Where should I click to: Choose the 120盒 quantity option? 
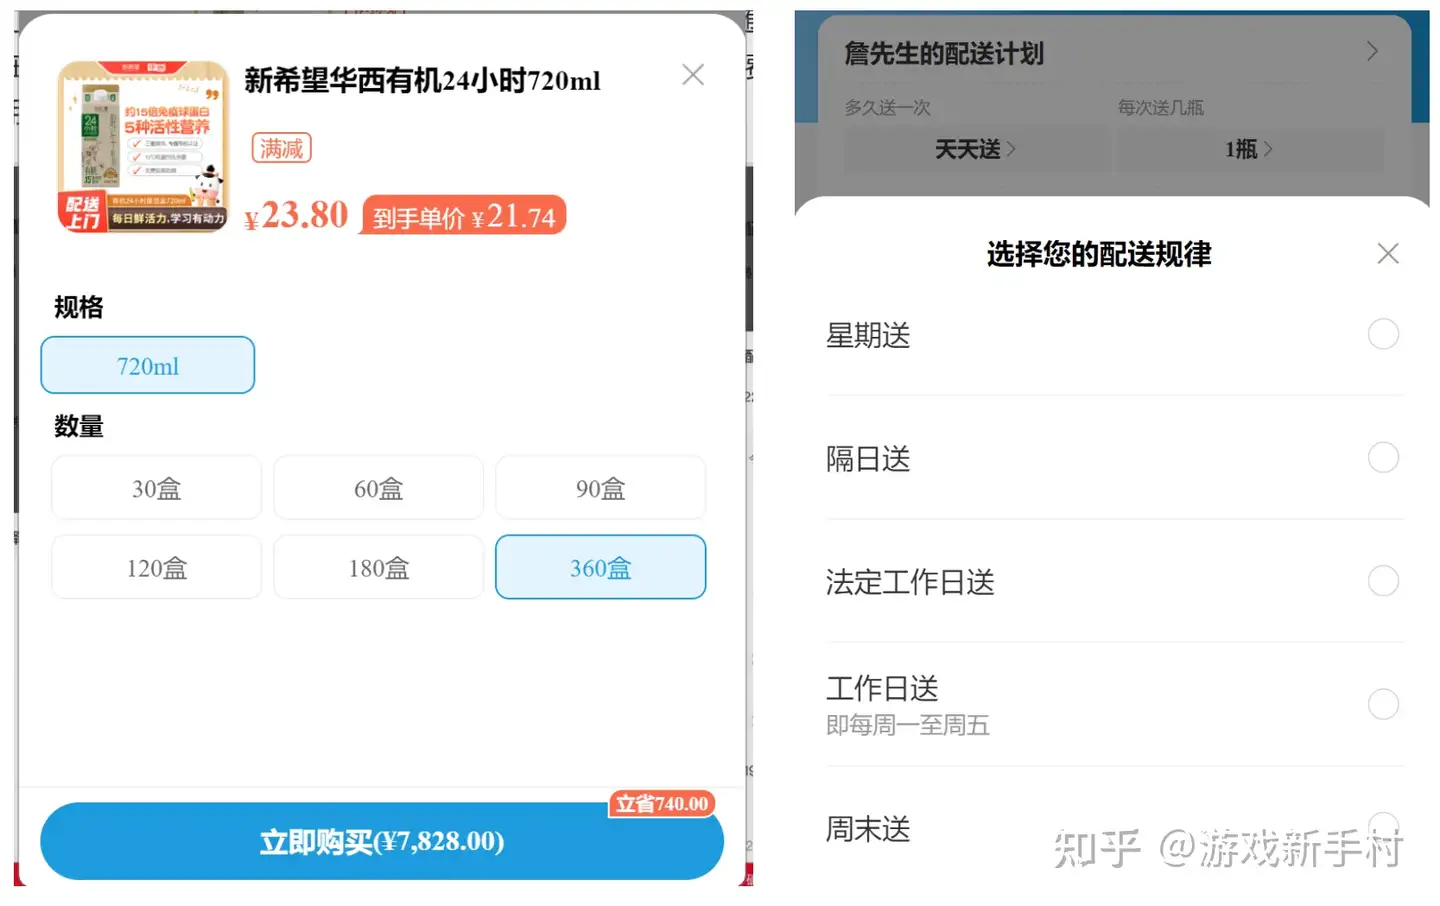156,568
